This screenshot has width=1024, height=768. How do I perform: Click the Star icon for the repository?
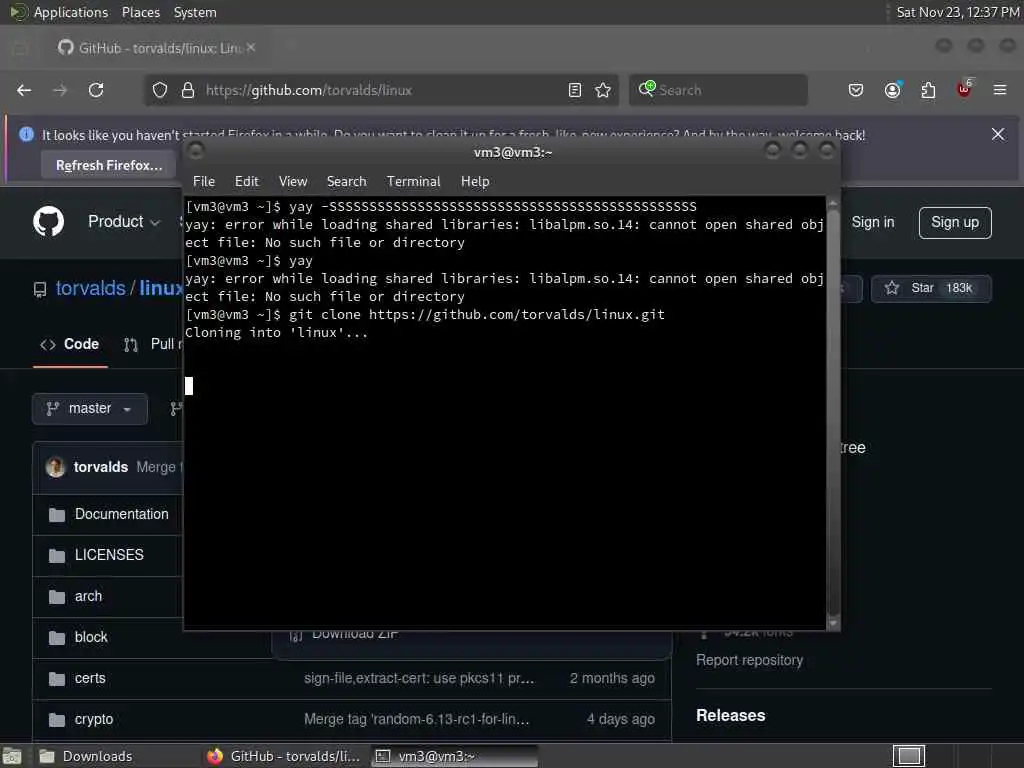click(891, 288)
